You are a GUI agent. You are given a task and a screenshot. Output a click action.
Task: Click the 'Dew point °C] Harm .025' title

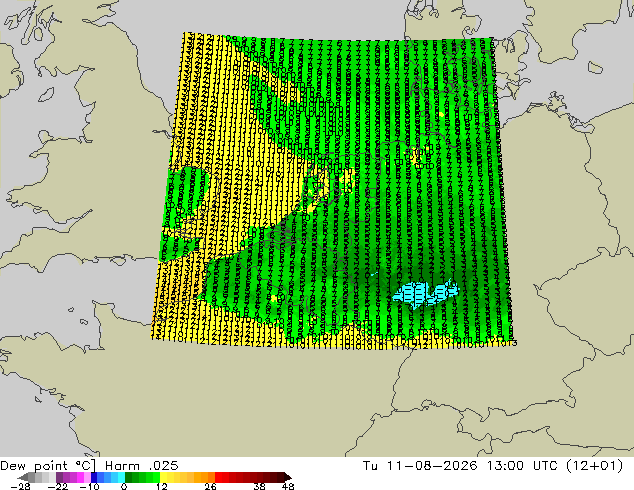89,466
